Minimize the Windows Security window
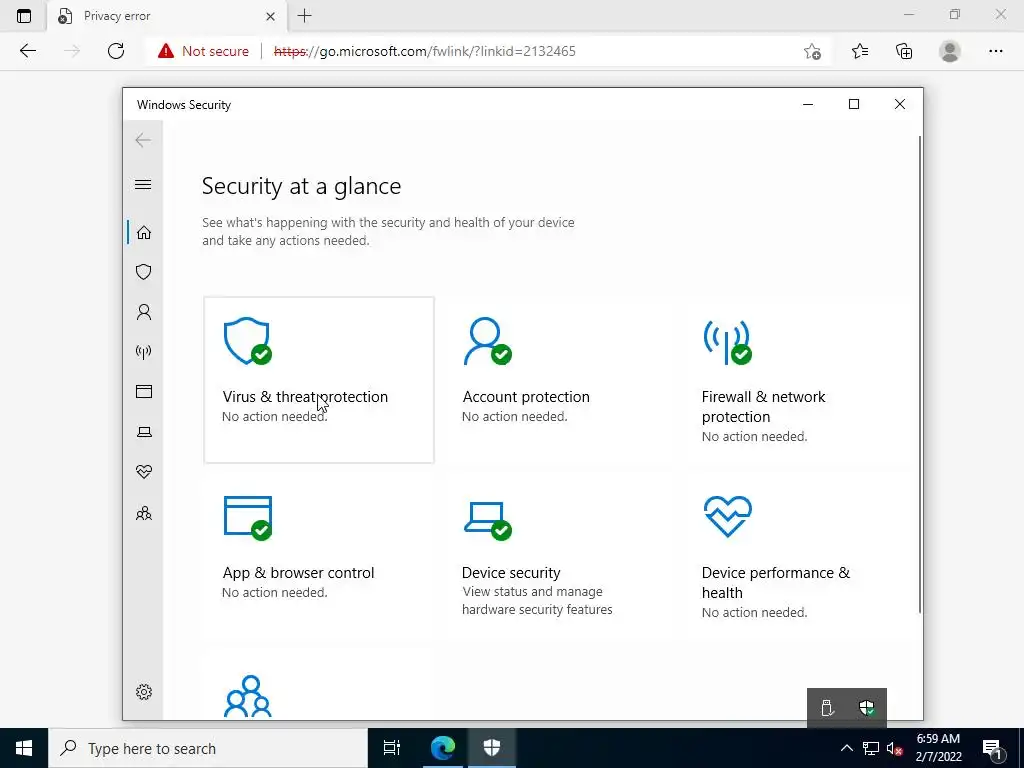 pyautogui.click(x=808, y=104)
